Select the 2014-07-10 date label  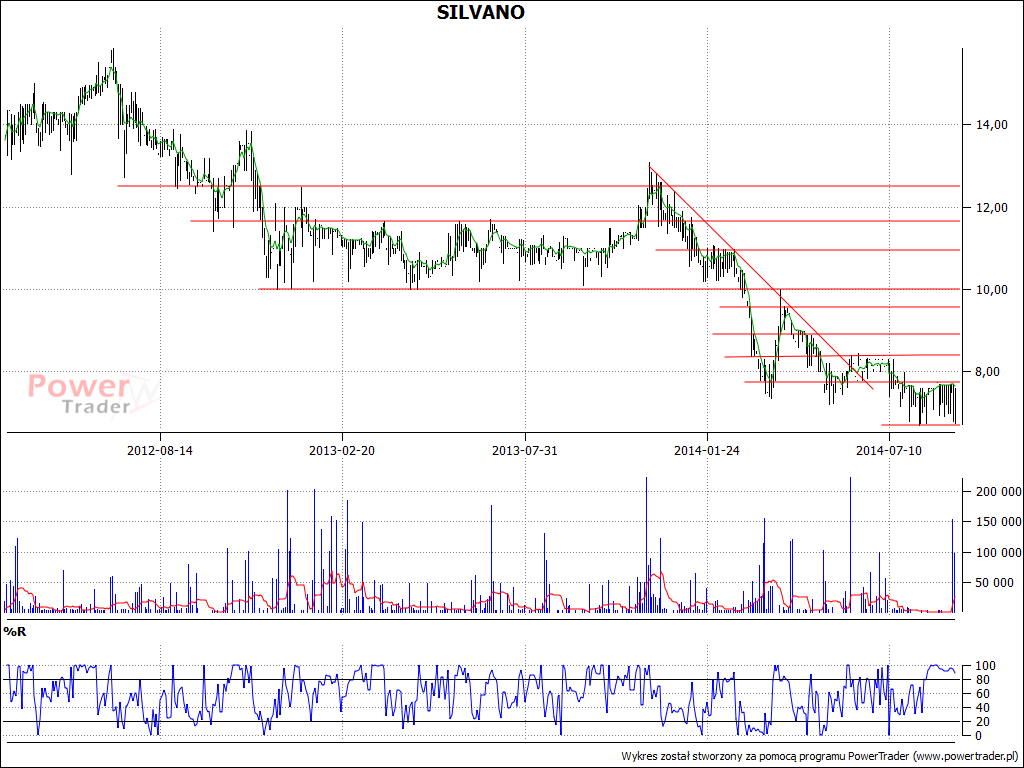[889, 451]
